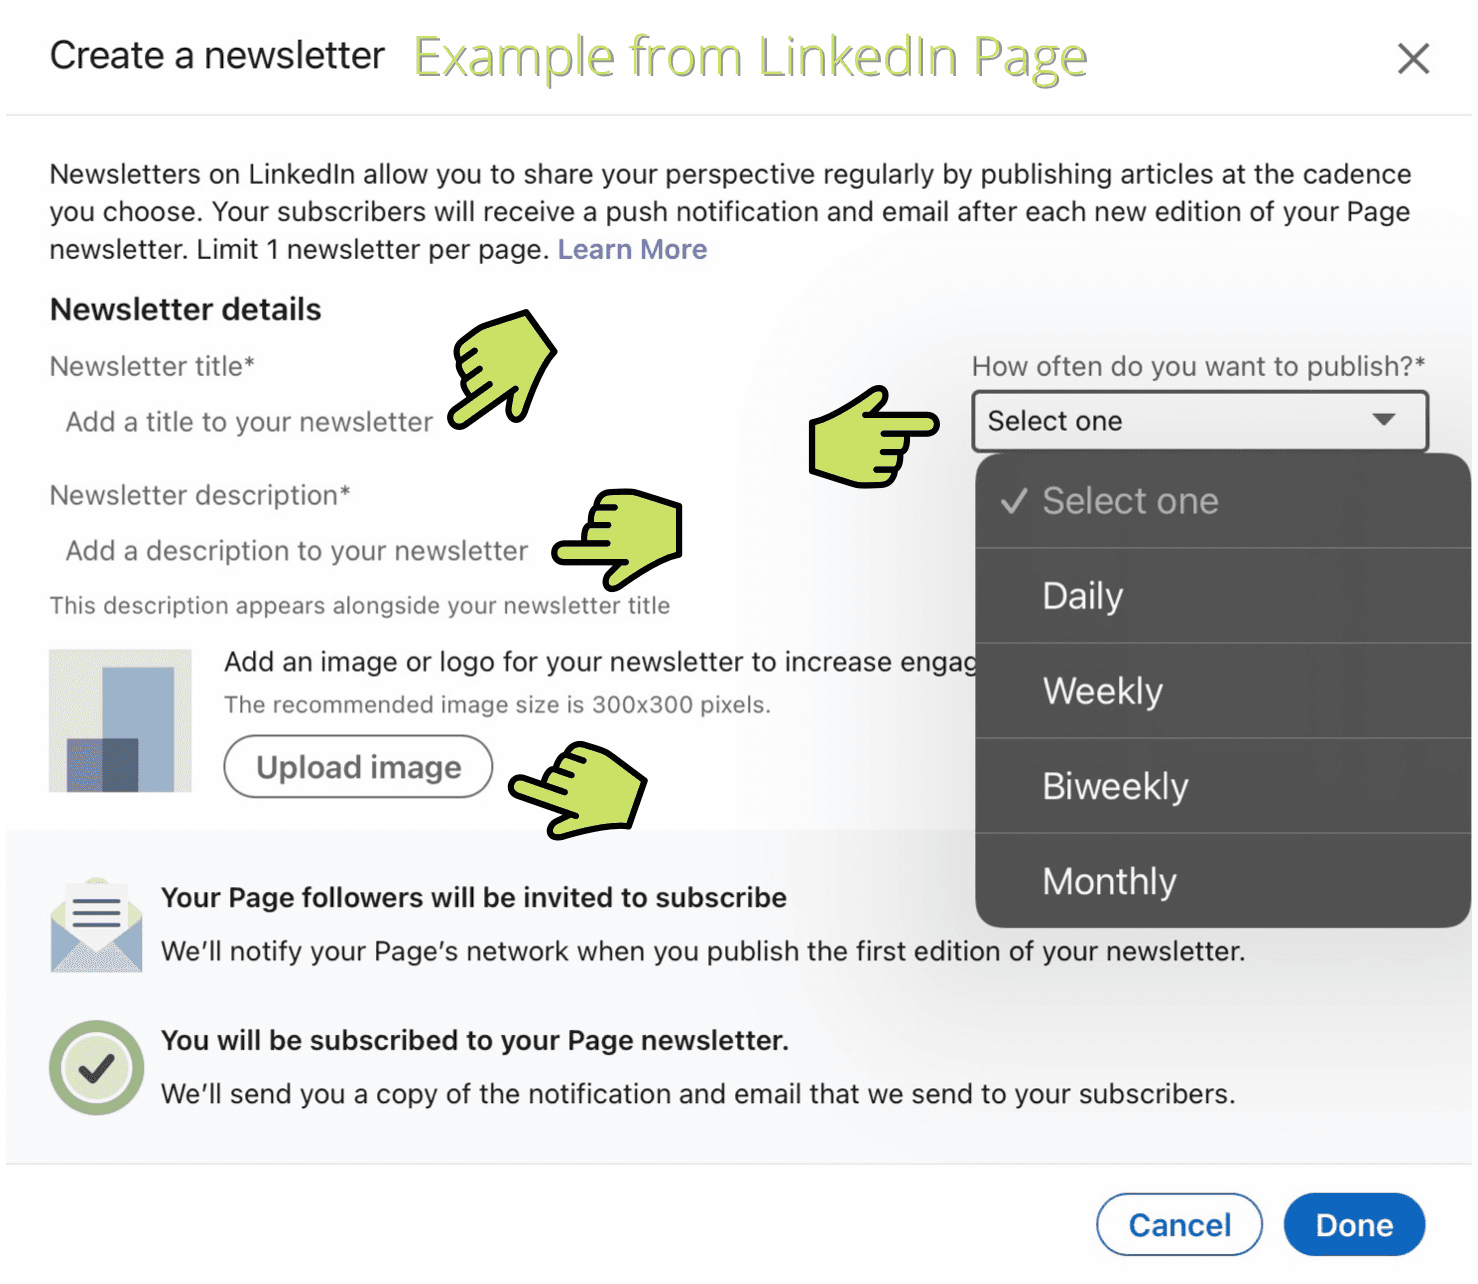
Task: Click the green checkmark subscribed icon
Action: coord(96,1068)
